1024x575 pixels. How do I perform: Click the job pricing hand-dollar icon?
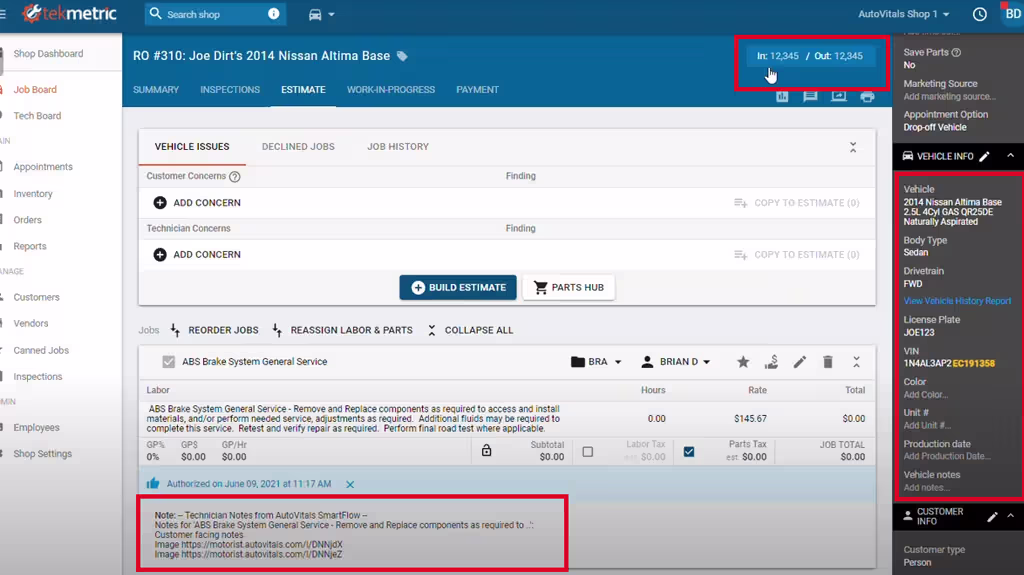771,362
